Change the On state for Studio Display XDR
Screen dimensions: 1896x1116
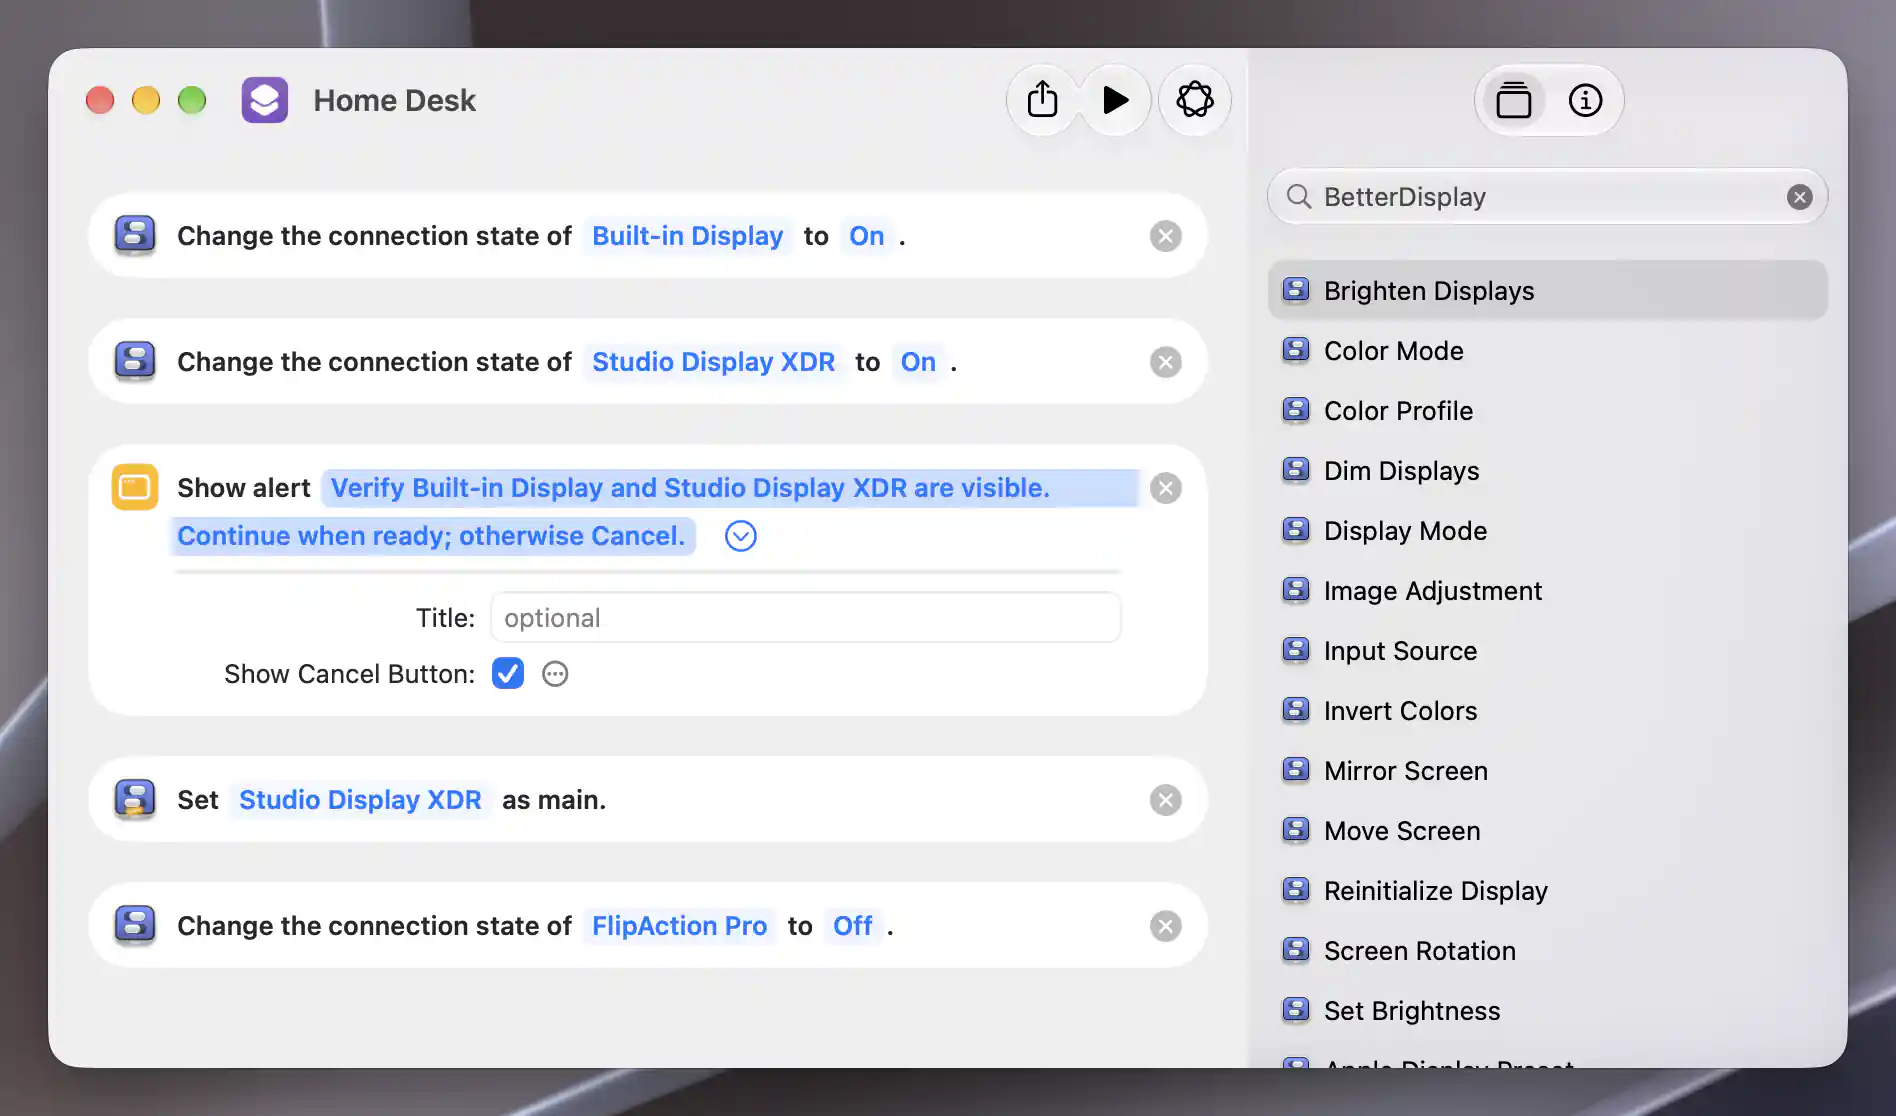point(918,362)
